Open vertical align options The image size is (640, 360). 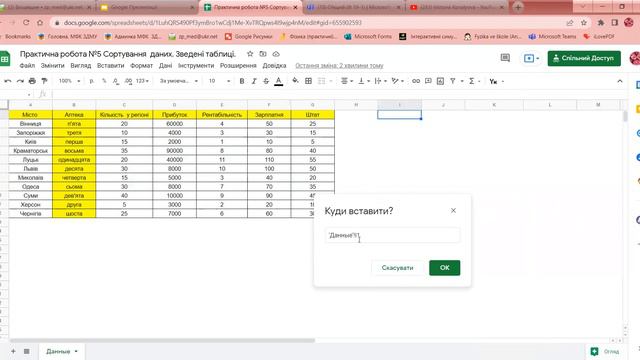364,81
